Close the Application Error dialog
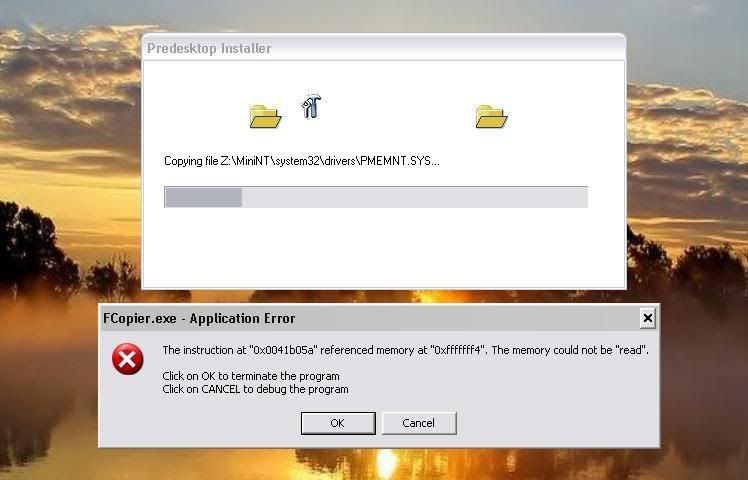Screen dimensions: 748x480 pos(647,318)
